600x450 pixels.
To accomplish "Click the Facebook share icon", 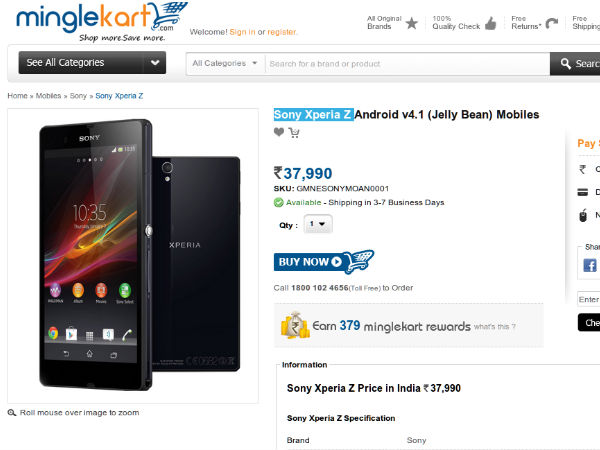I will 590,265.
